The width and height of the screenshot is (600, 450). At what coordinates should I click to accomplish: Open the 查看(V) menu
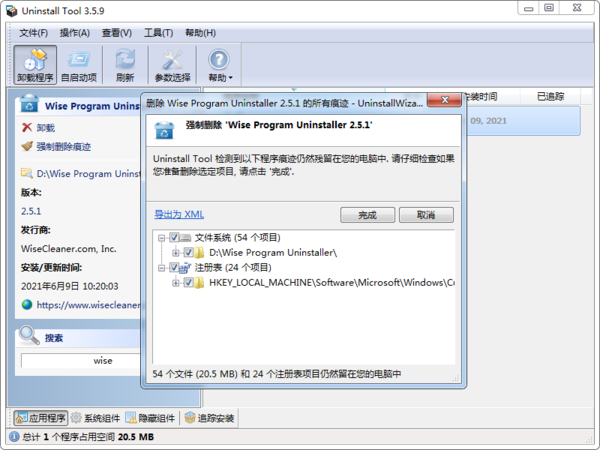tap(117, 33)
